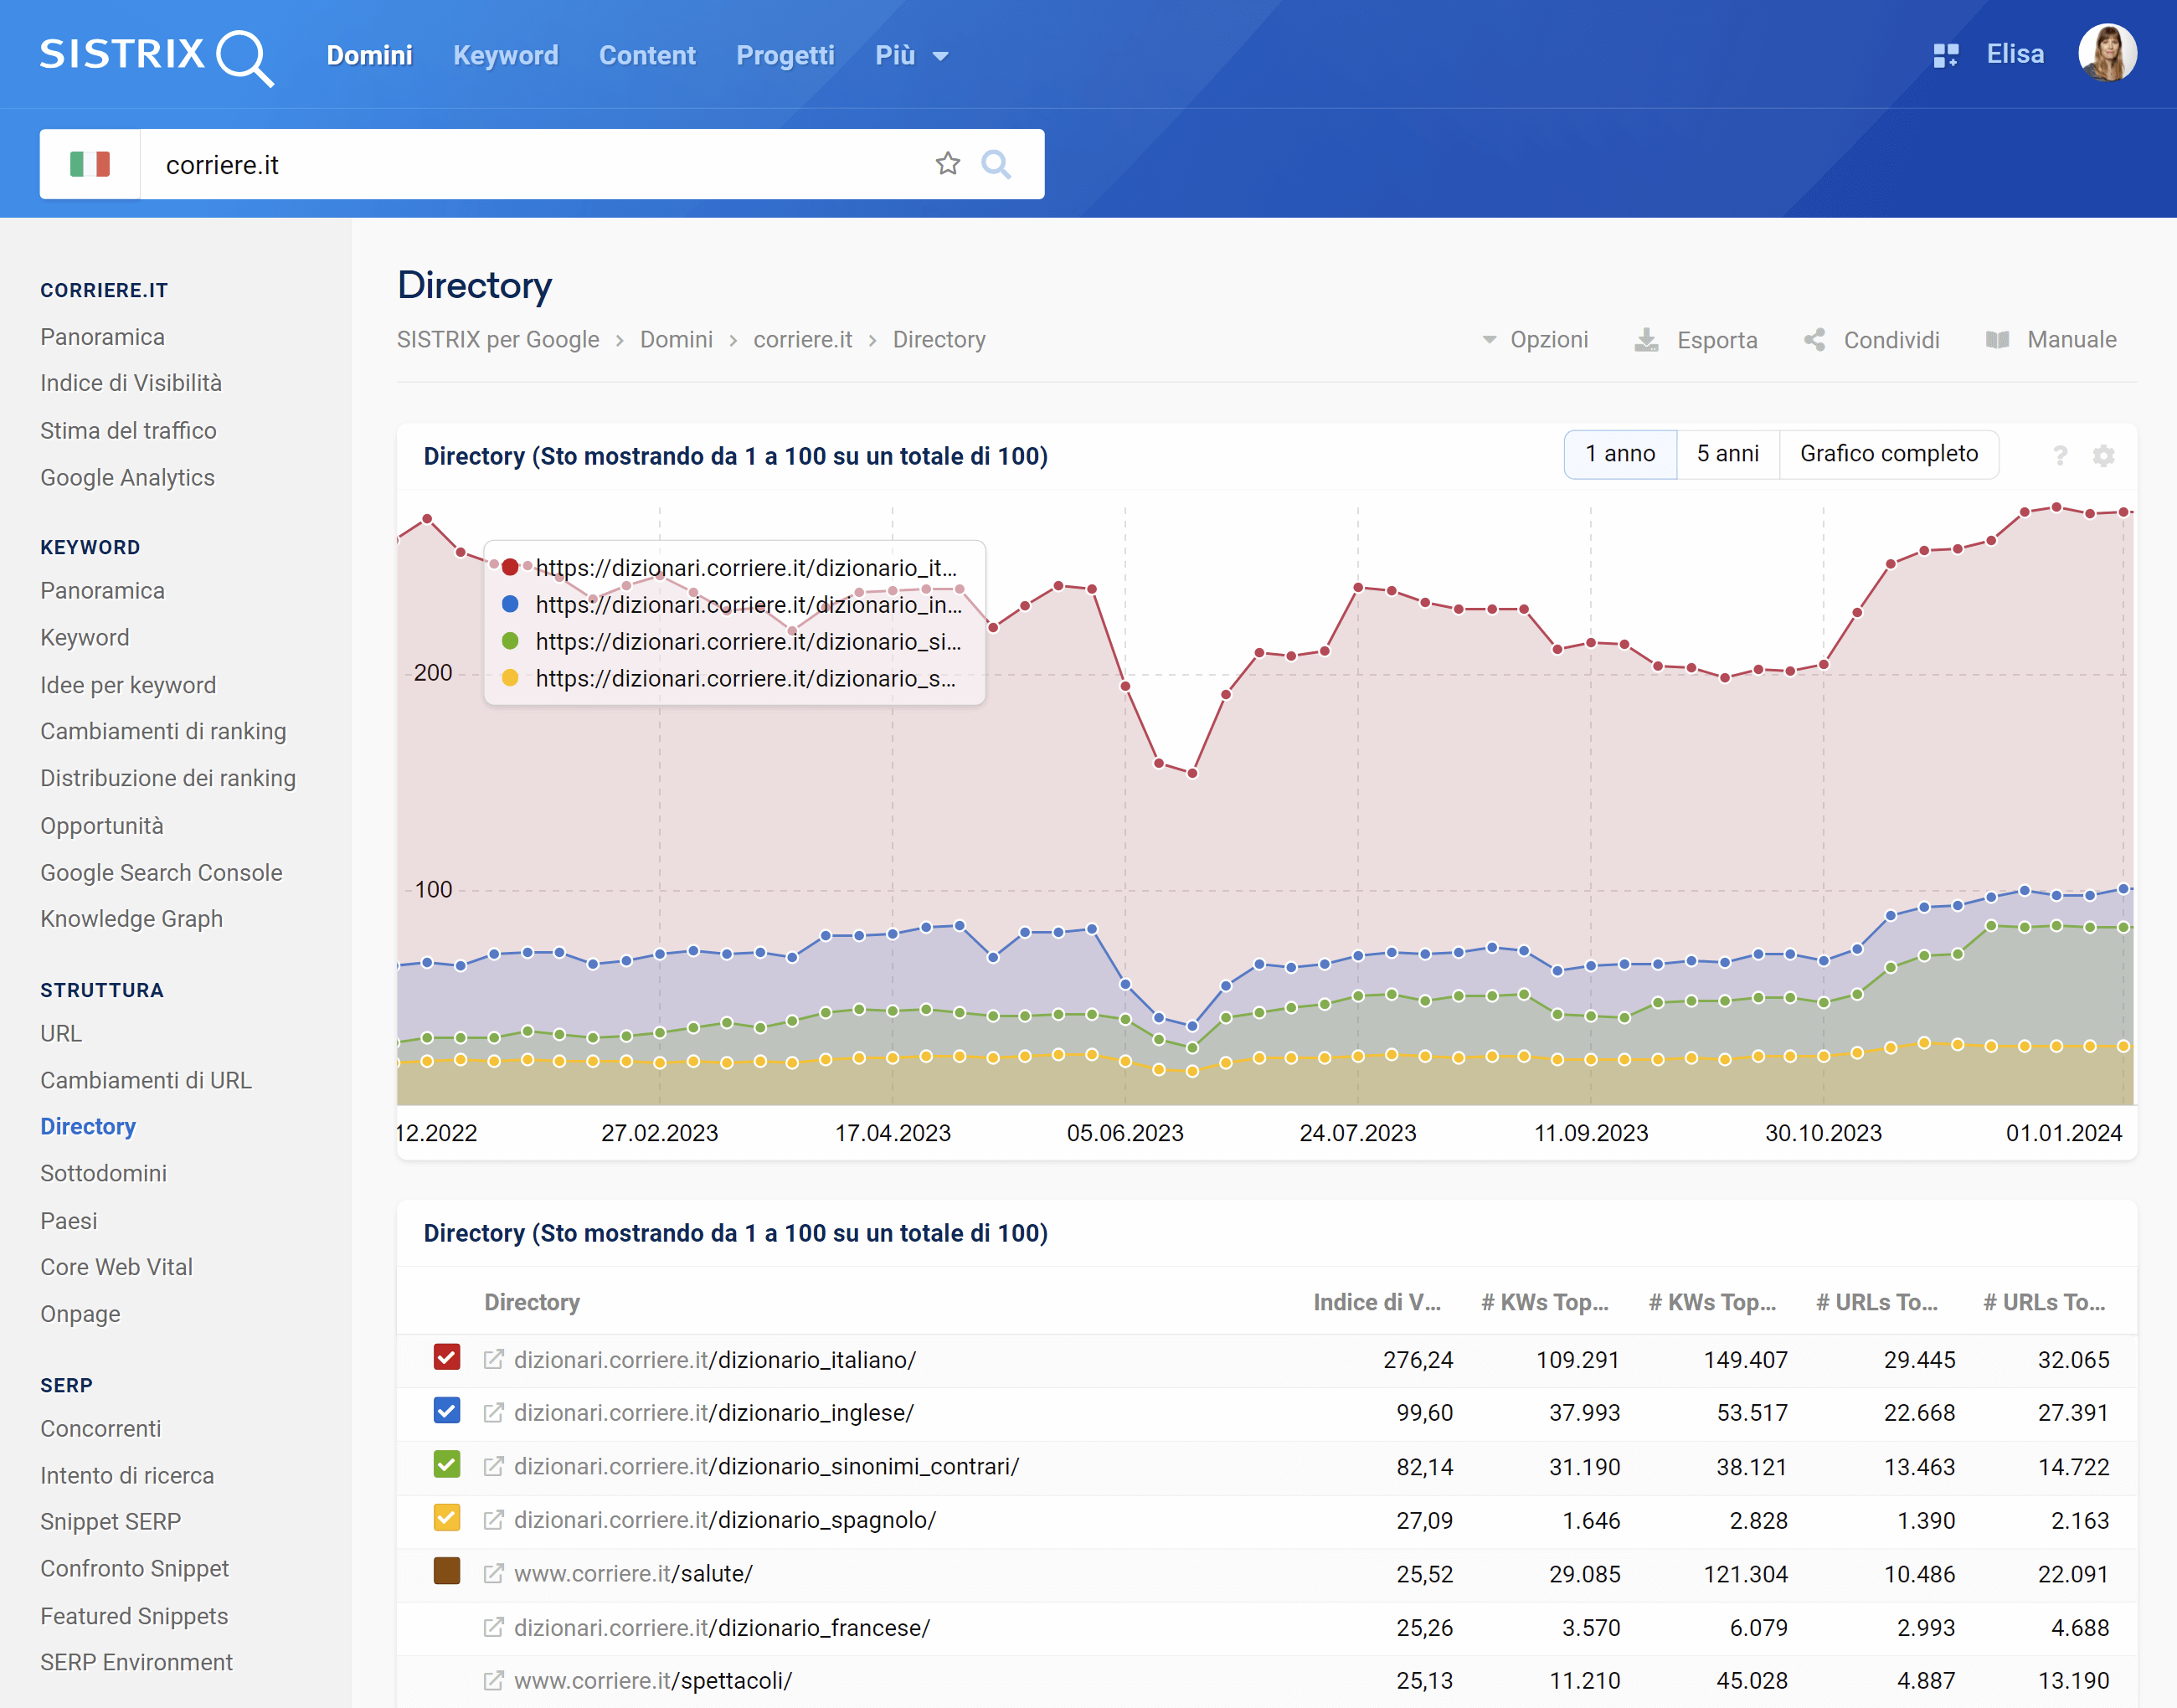
Task: Select the Grafico completo range
Action: (x=1889, y=454)
